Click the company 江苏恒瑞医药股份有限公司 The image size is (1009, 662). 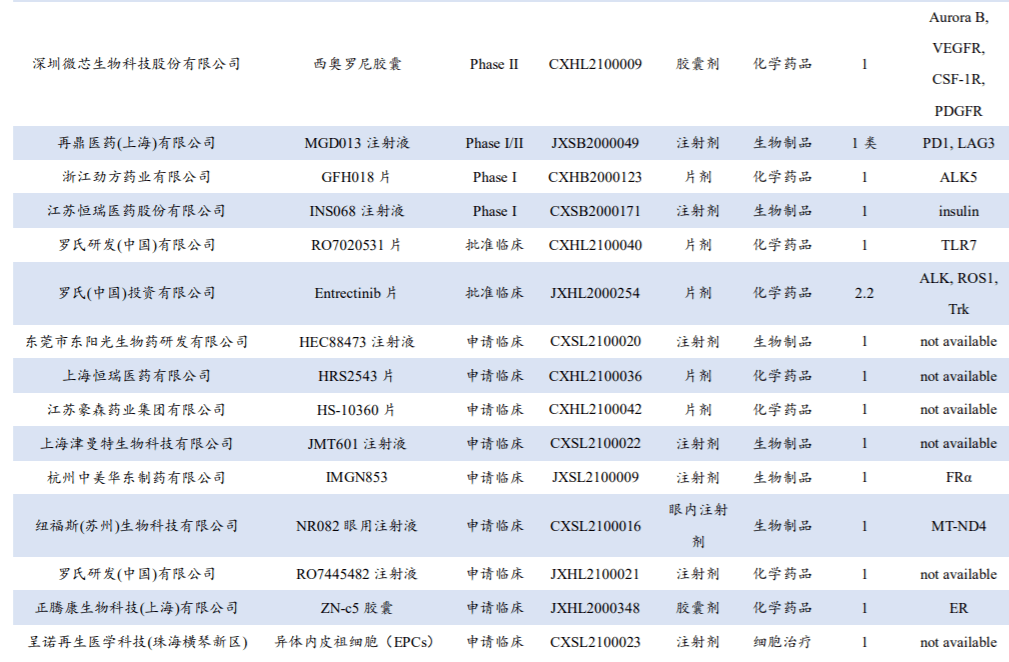coord(136,211)
